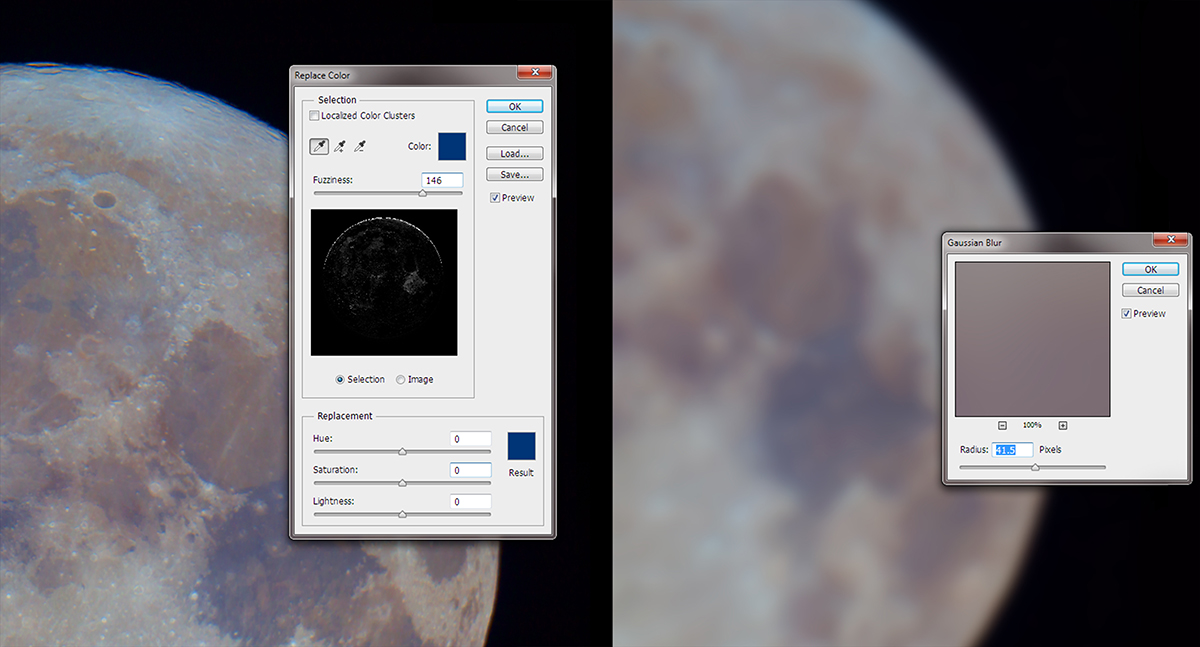This screenshot has height=647, width=1200.
Task: Focus the Hue value field
Action: tap(470, 439)
